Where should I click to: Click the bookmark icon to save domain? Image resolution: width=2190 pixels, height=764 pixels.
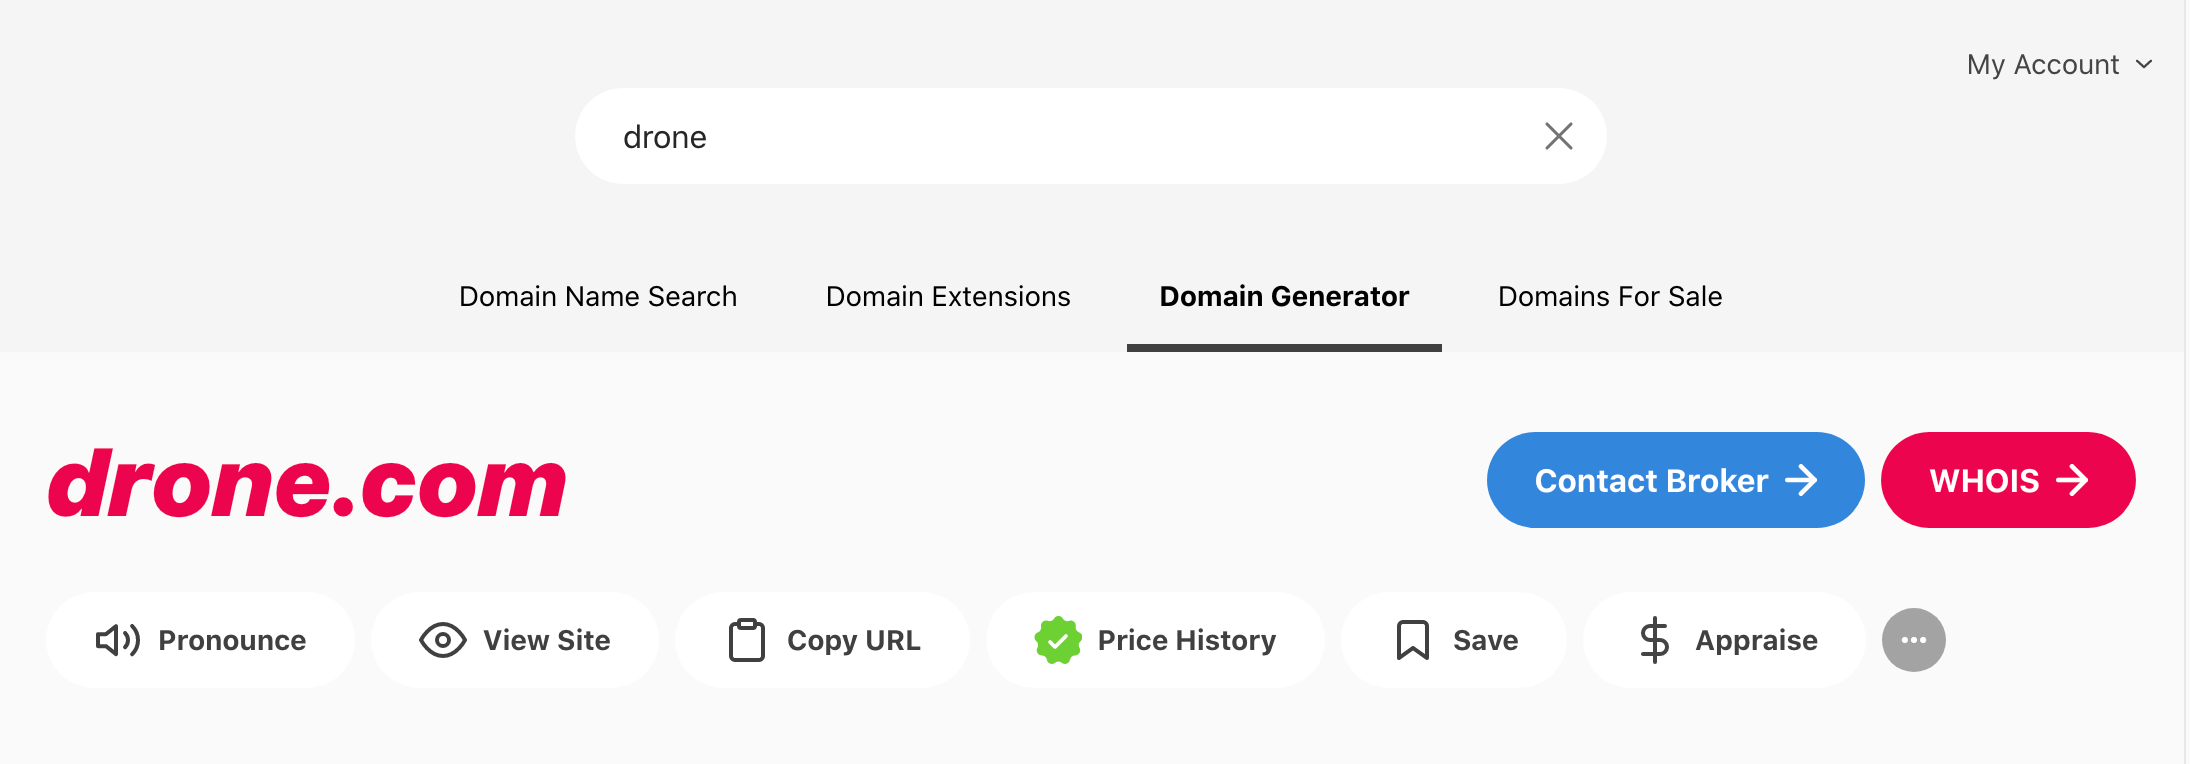[1413, 640]
